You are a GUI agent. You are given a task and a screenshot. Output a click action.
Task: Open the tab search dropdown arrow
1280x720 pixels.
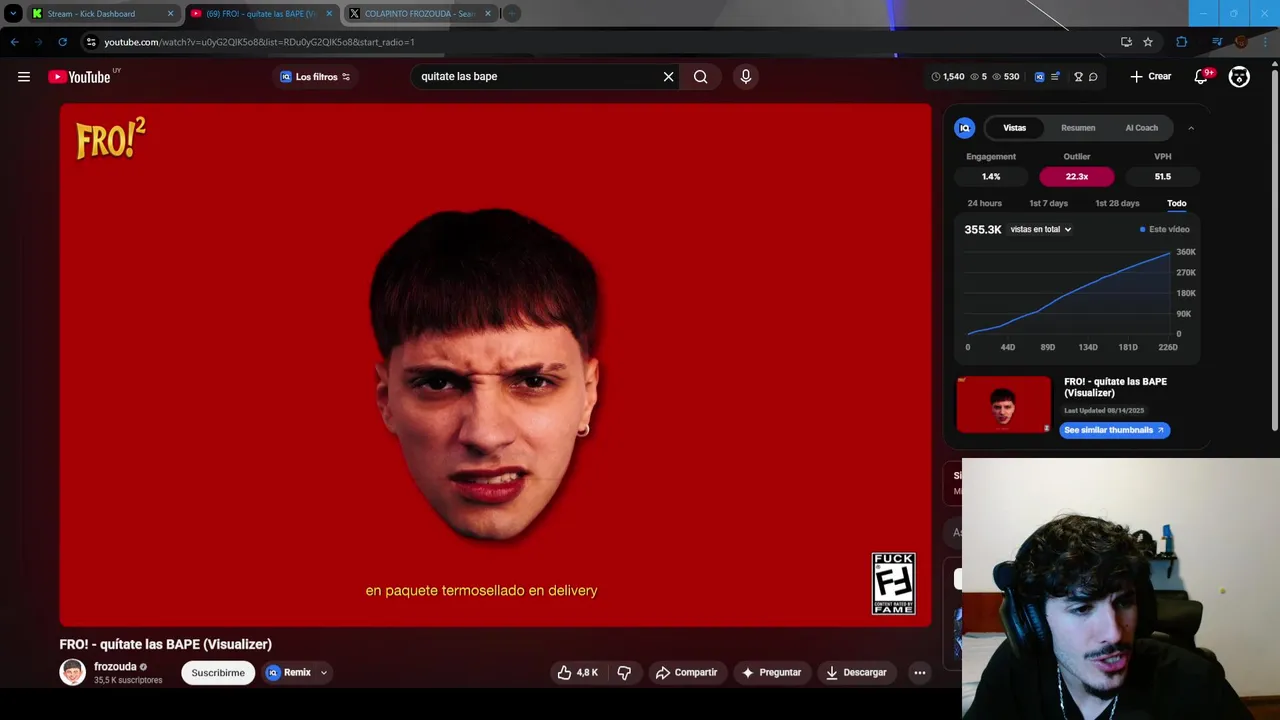[13, 14]
